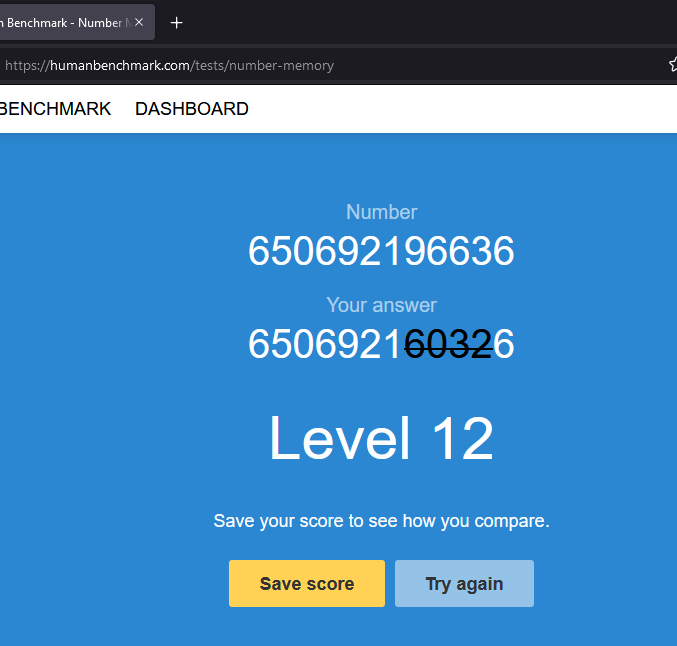Open the DASHBOARD page

point(191,109)
